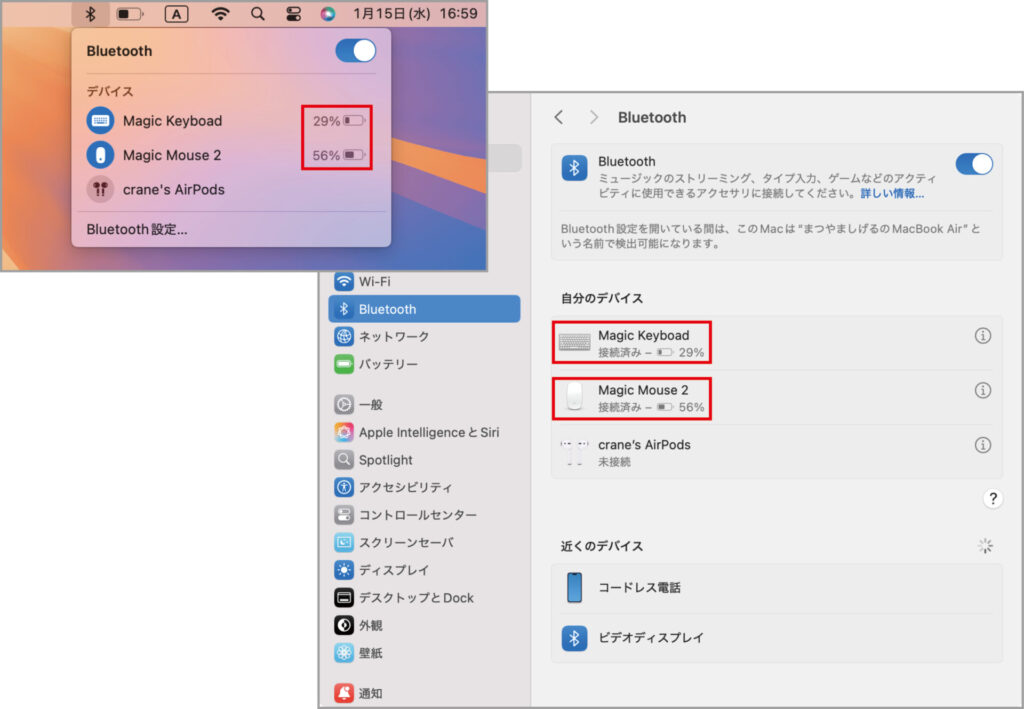Click the input source 'A' icon in menu bar
Viewport: 1024px width, 709px height.
(176, 14)
